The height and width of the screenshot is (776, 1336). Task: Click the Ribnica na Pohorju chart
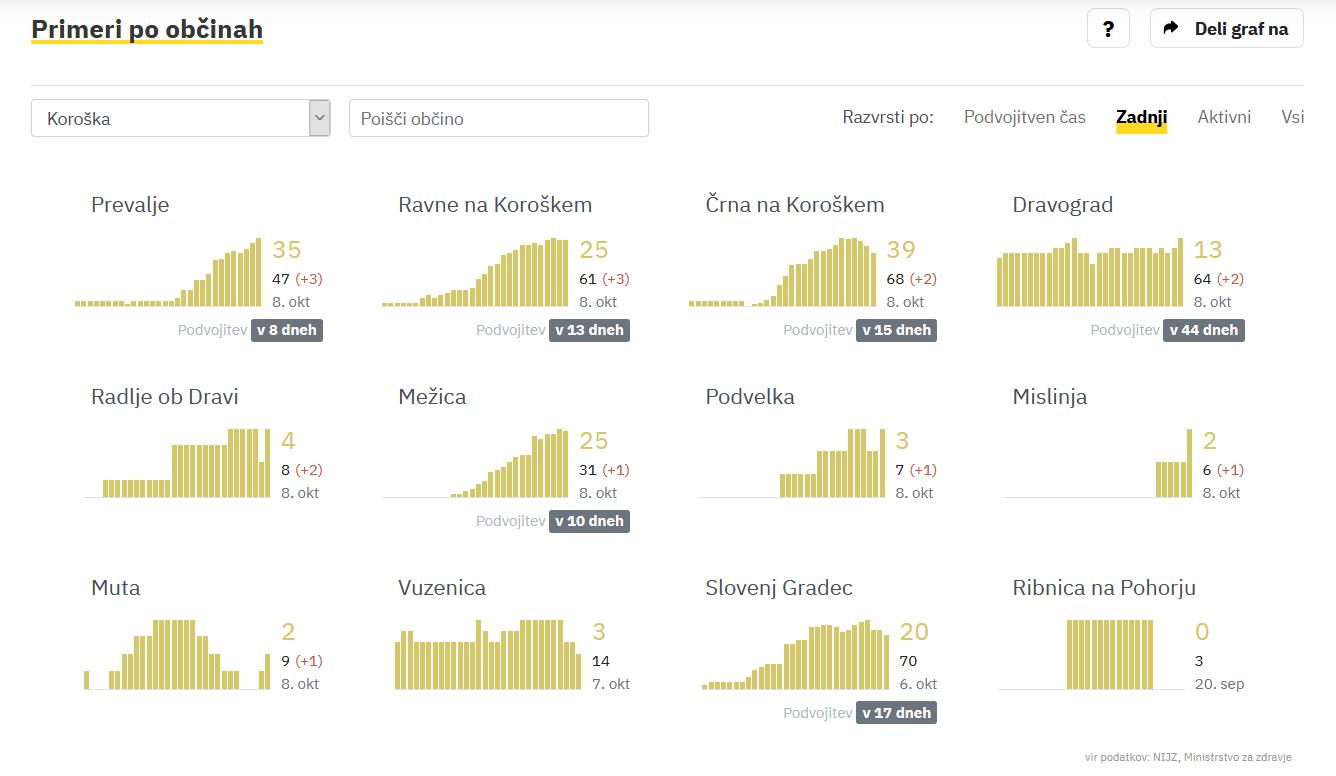[1109, 655]
